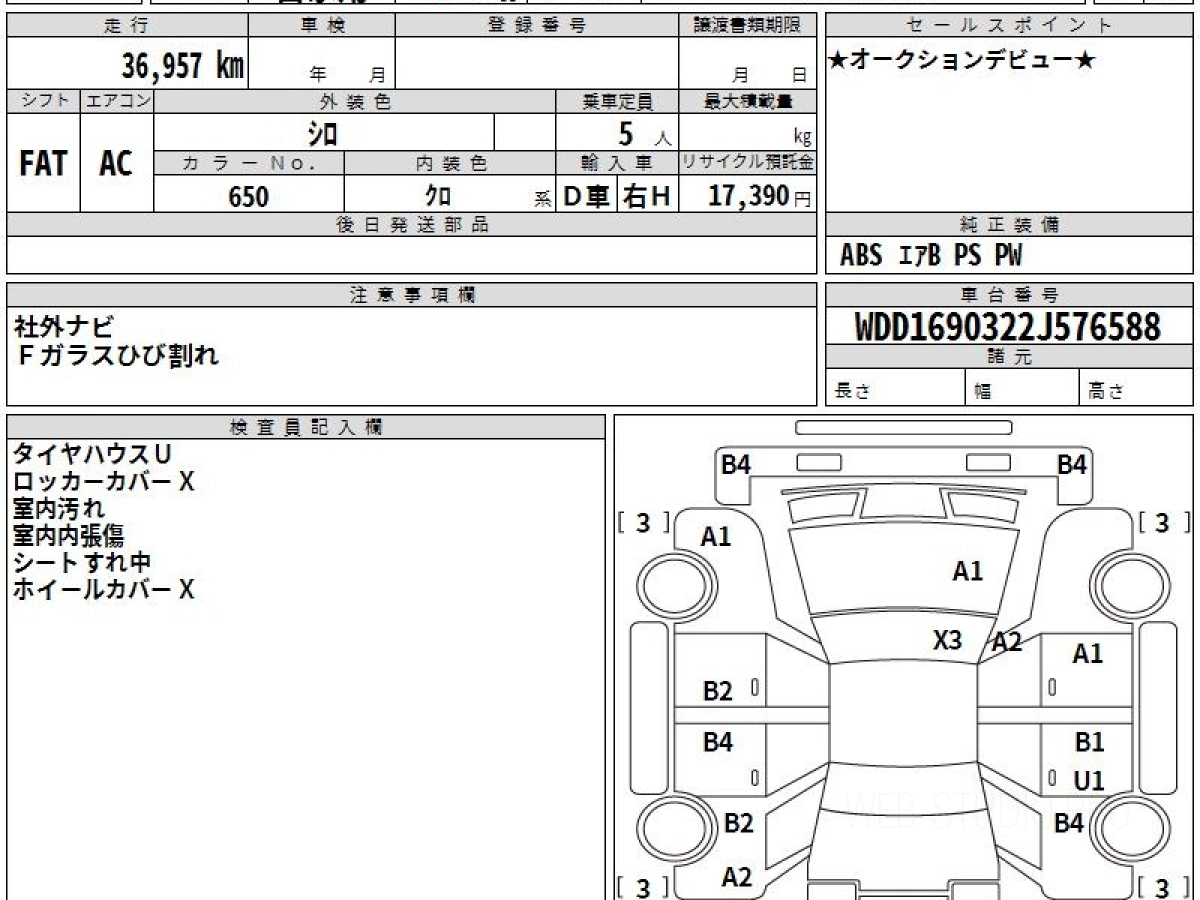This screenshot has height=900, width=1200.
Task: Select inspector note タイヤハウスU
Action: click(92, 454)
